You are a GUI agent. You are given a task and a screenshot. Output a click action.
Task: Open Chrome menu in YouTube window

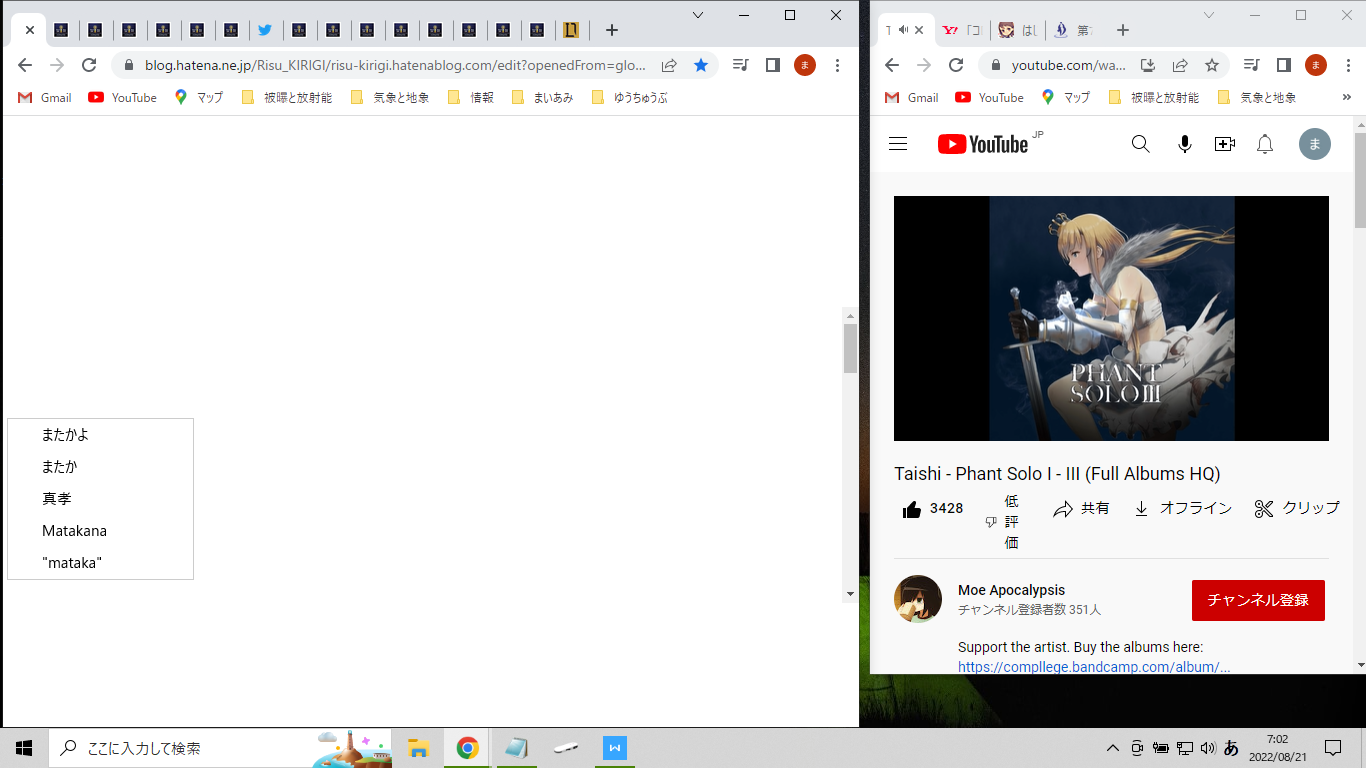click(1348, 65)
